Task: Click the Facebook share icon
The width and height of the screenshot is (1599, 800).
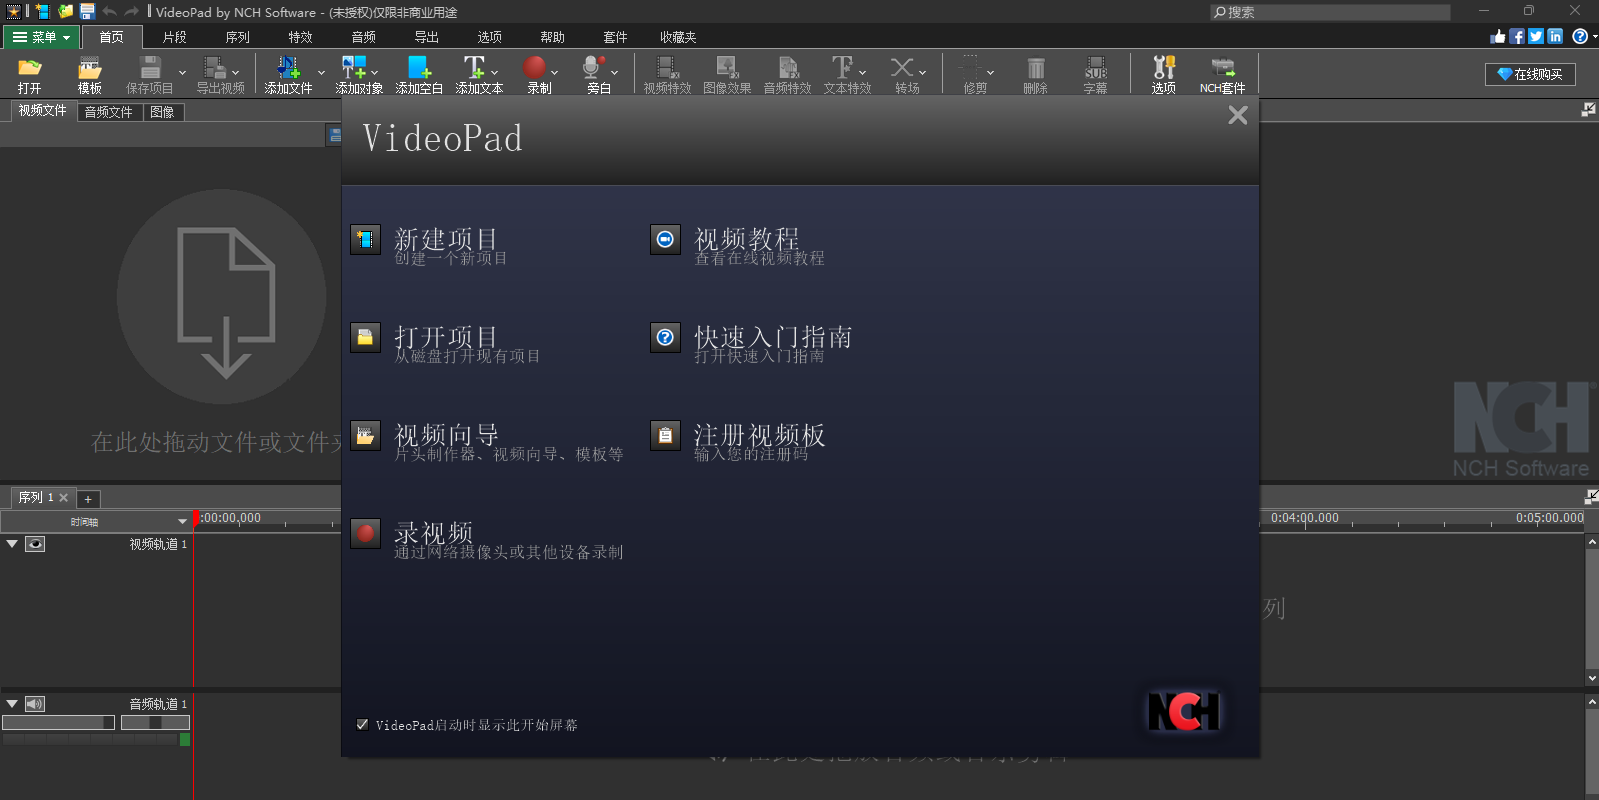Action: click(1517, 36)
